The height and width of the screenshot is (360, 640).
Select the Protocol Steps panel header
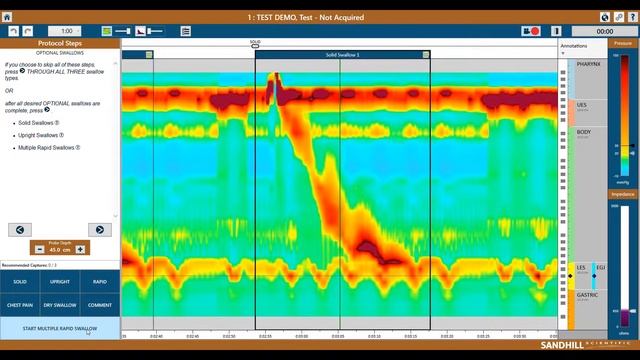60,43
